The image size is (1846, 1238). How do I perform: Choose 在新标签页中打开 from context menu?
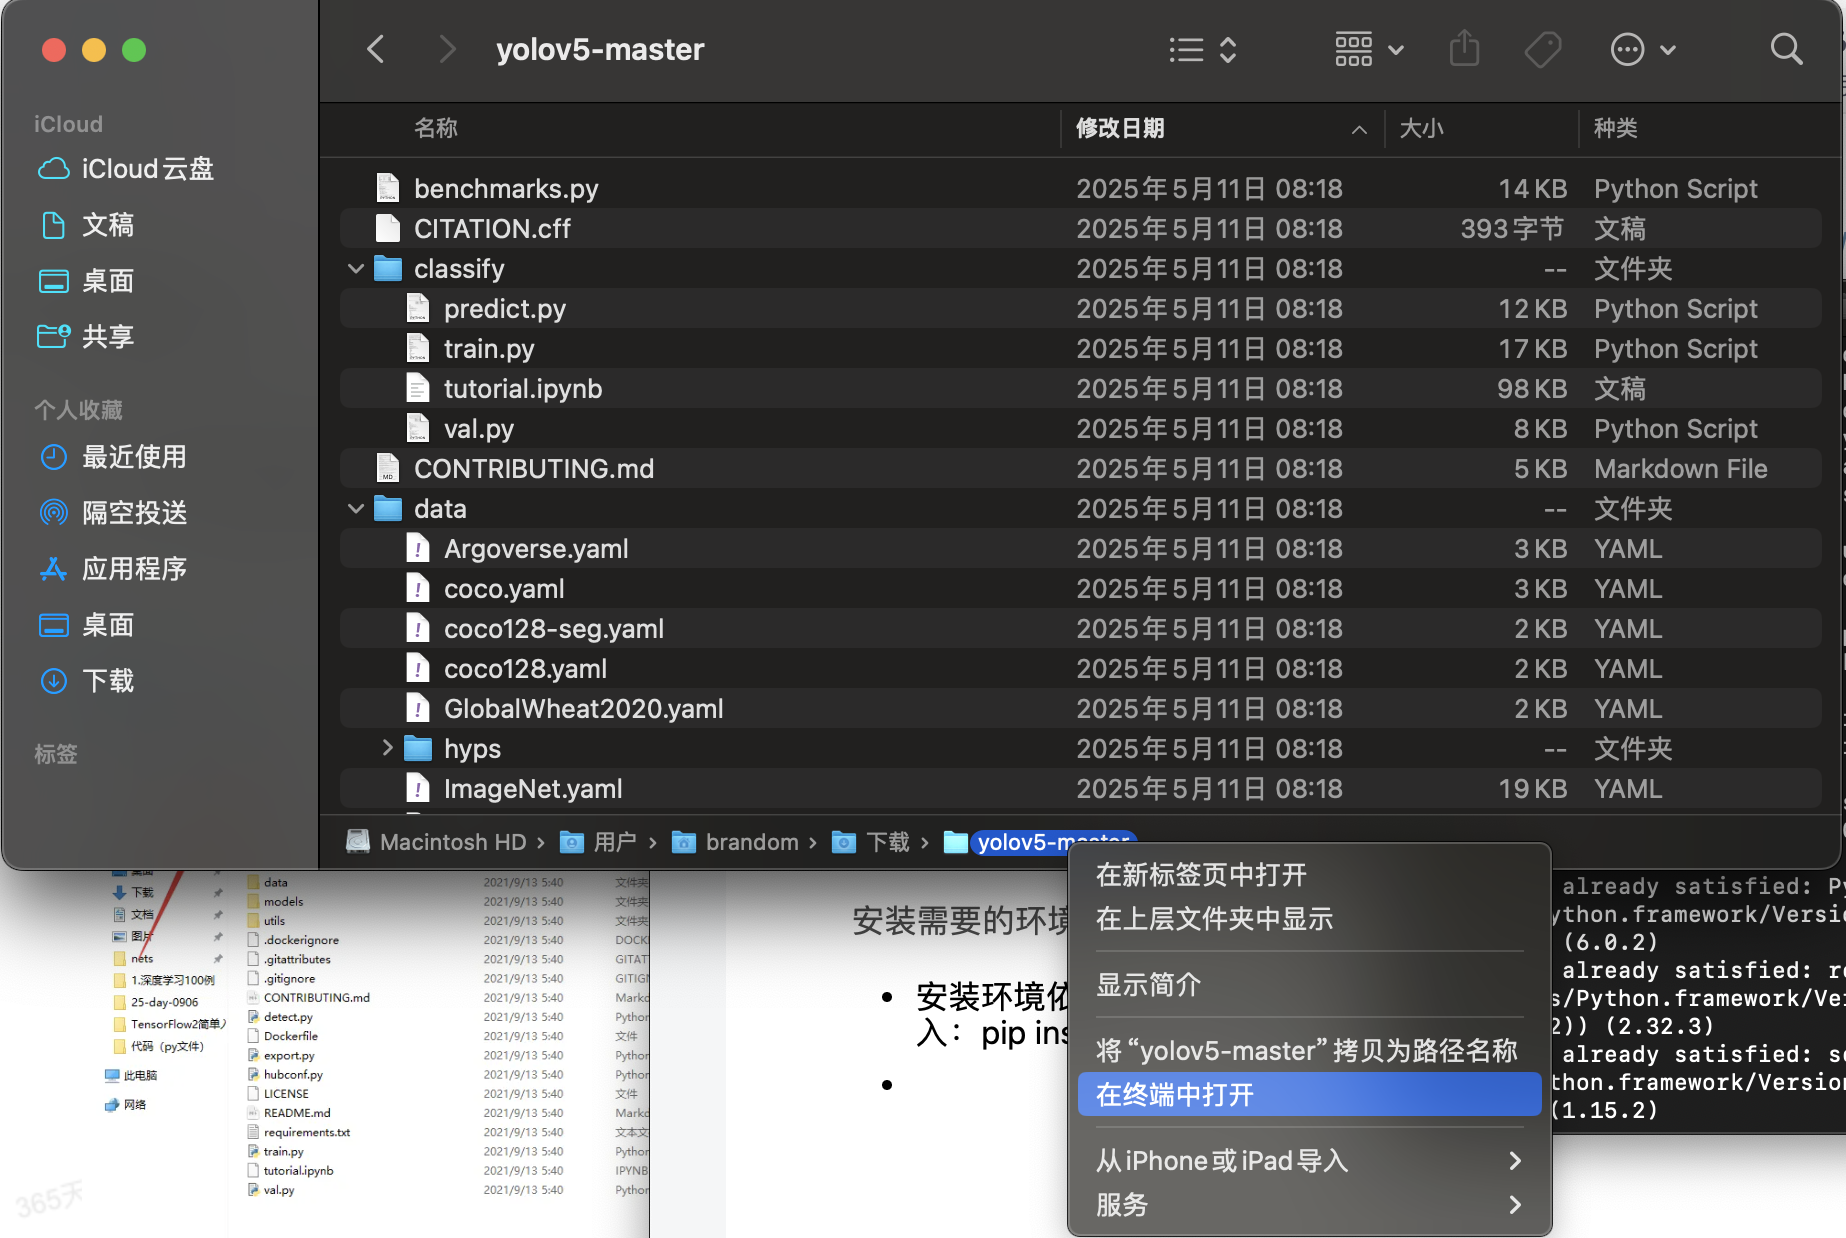click(x=1309, y=875)
